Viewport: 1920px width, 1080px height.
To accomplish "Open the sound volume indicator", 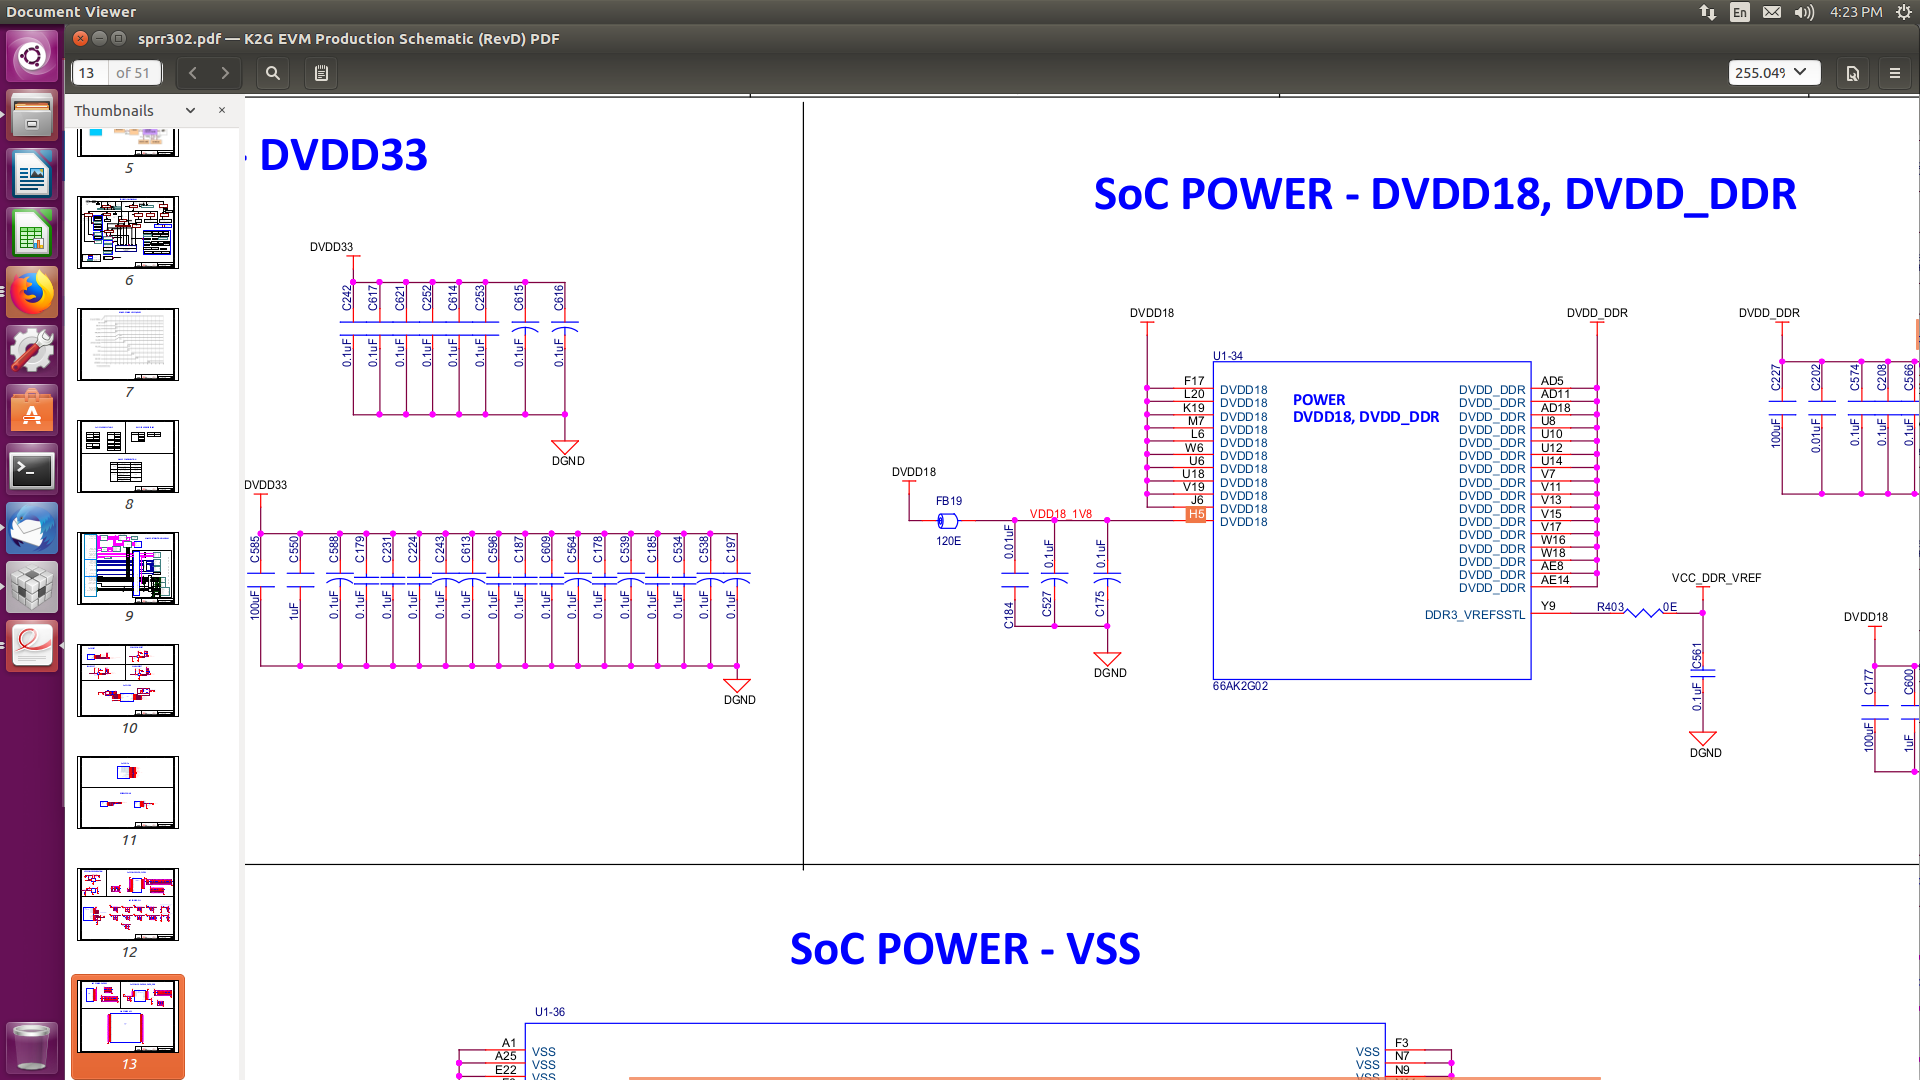I will click(1803, 12).
